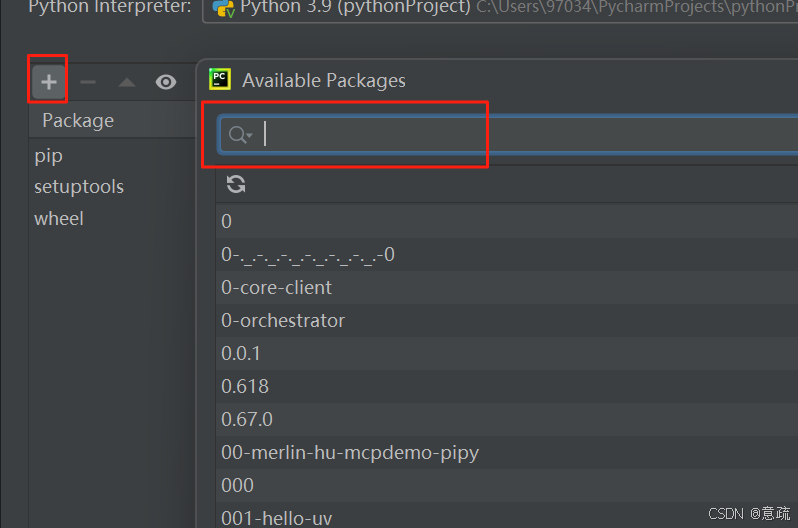
Task: Click the plus icon to add package
Action: 49,82
